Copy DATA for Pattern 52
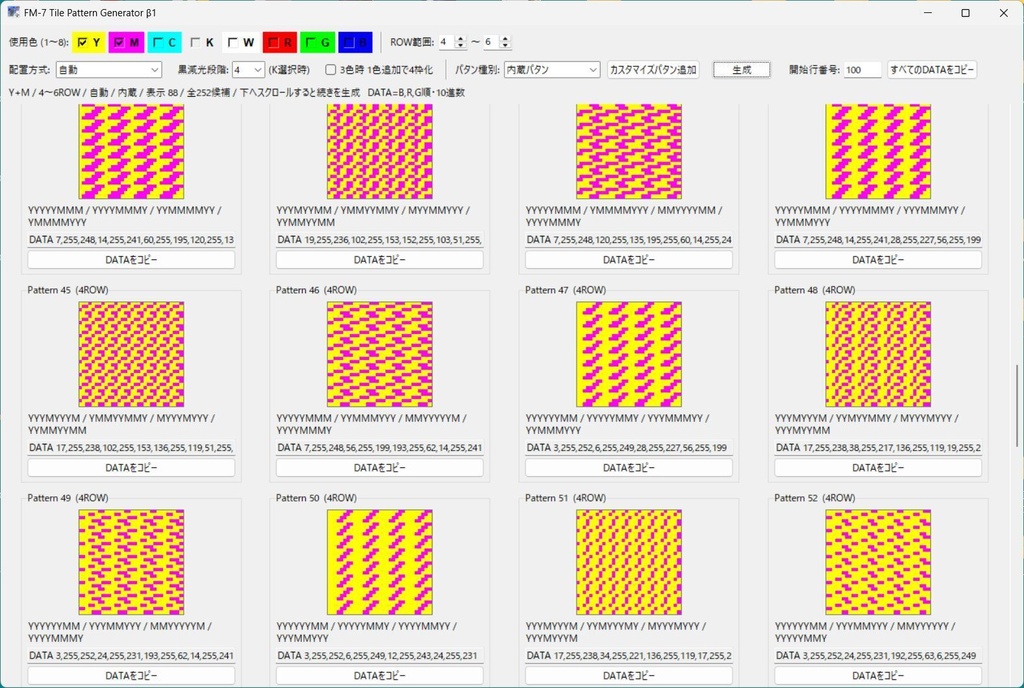 click(878, 676)
